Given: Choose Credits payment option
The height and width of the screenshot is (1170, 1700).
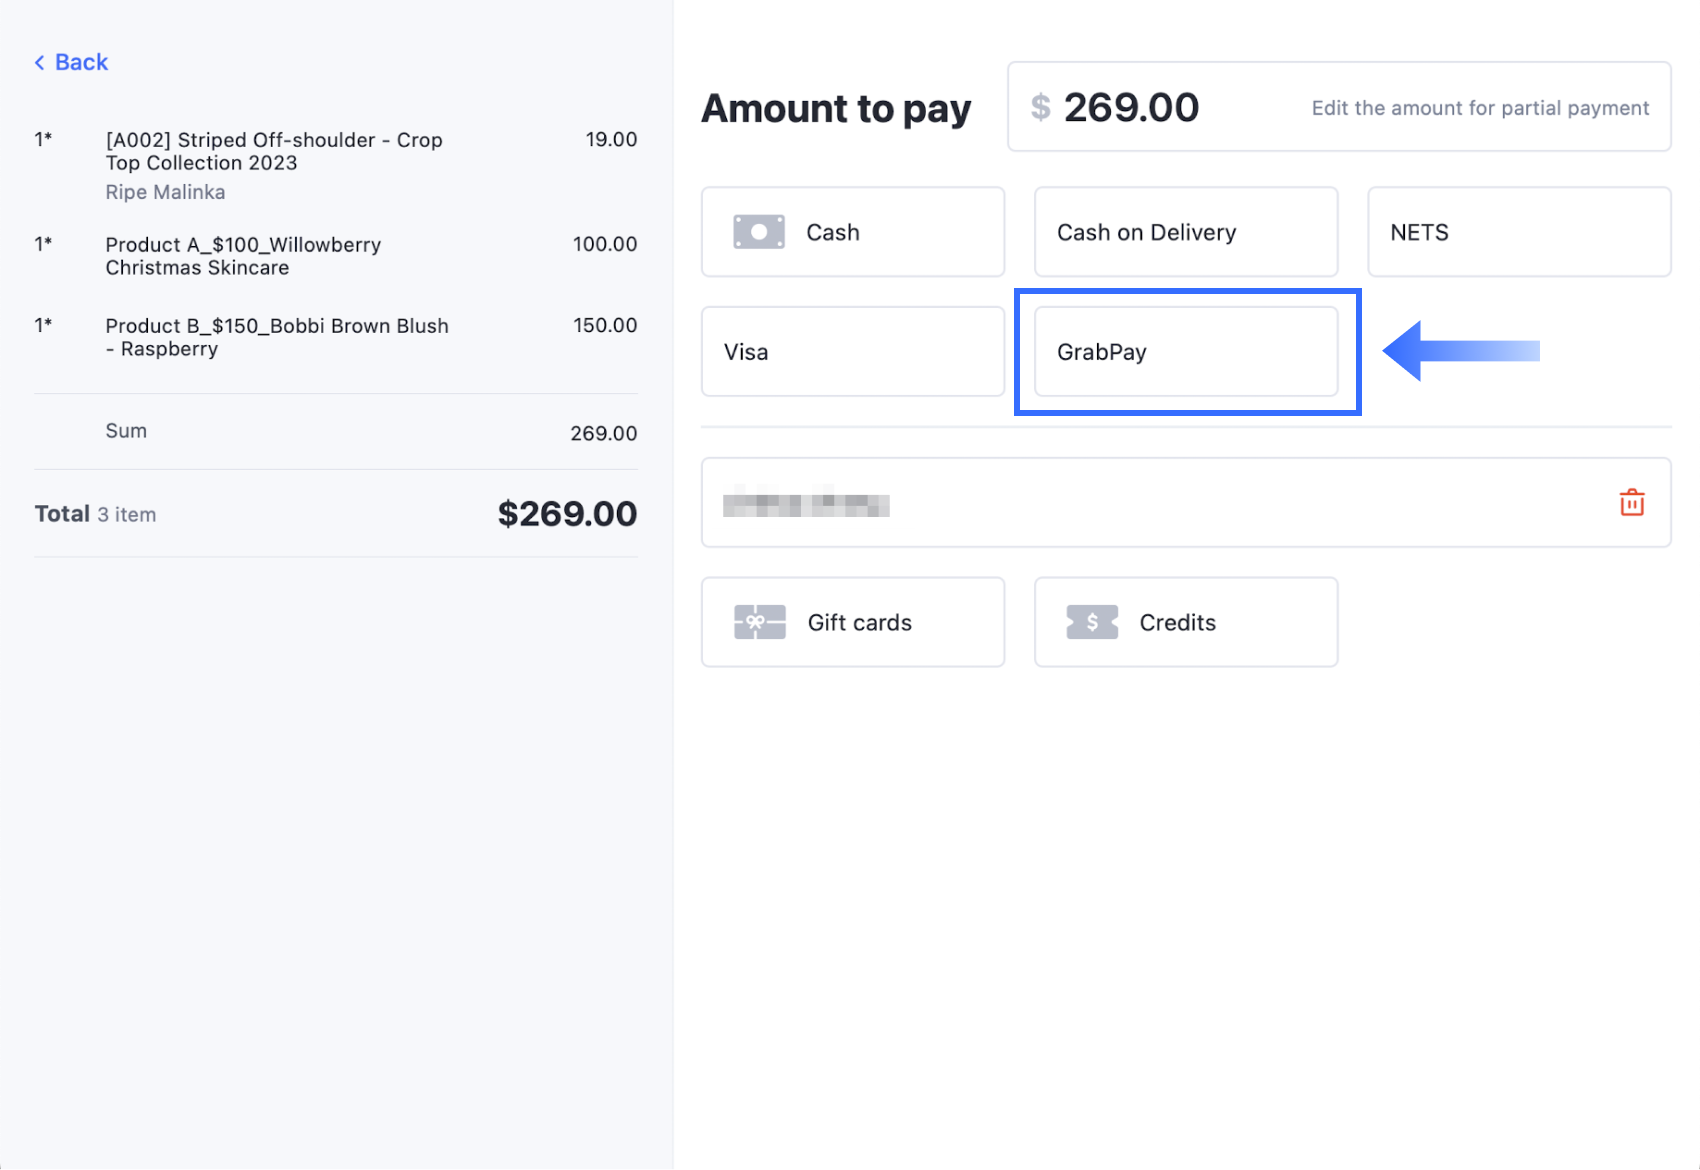Looking at the screenshot, I should click(1185, 622).
